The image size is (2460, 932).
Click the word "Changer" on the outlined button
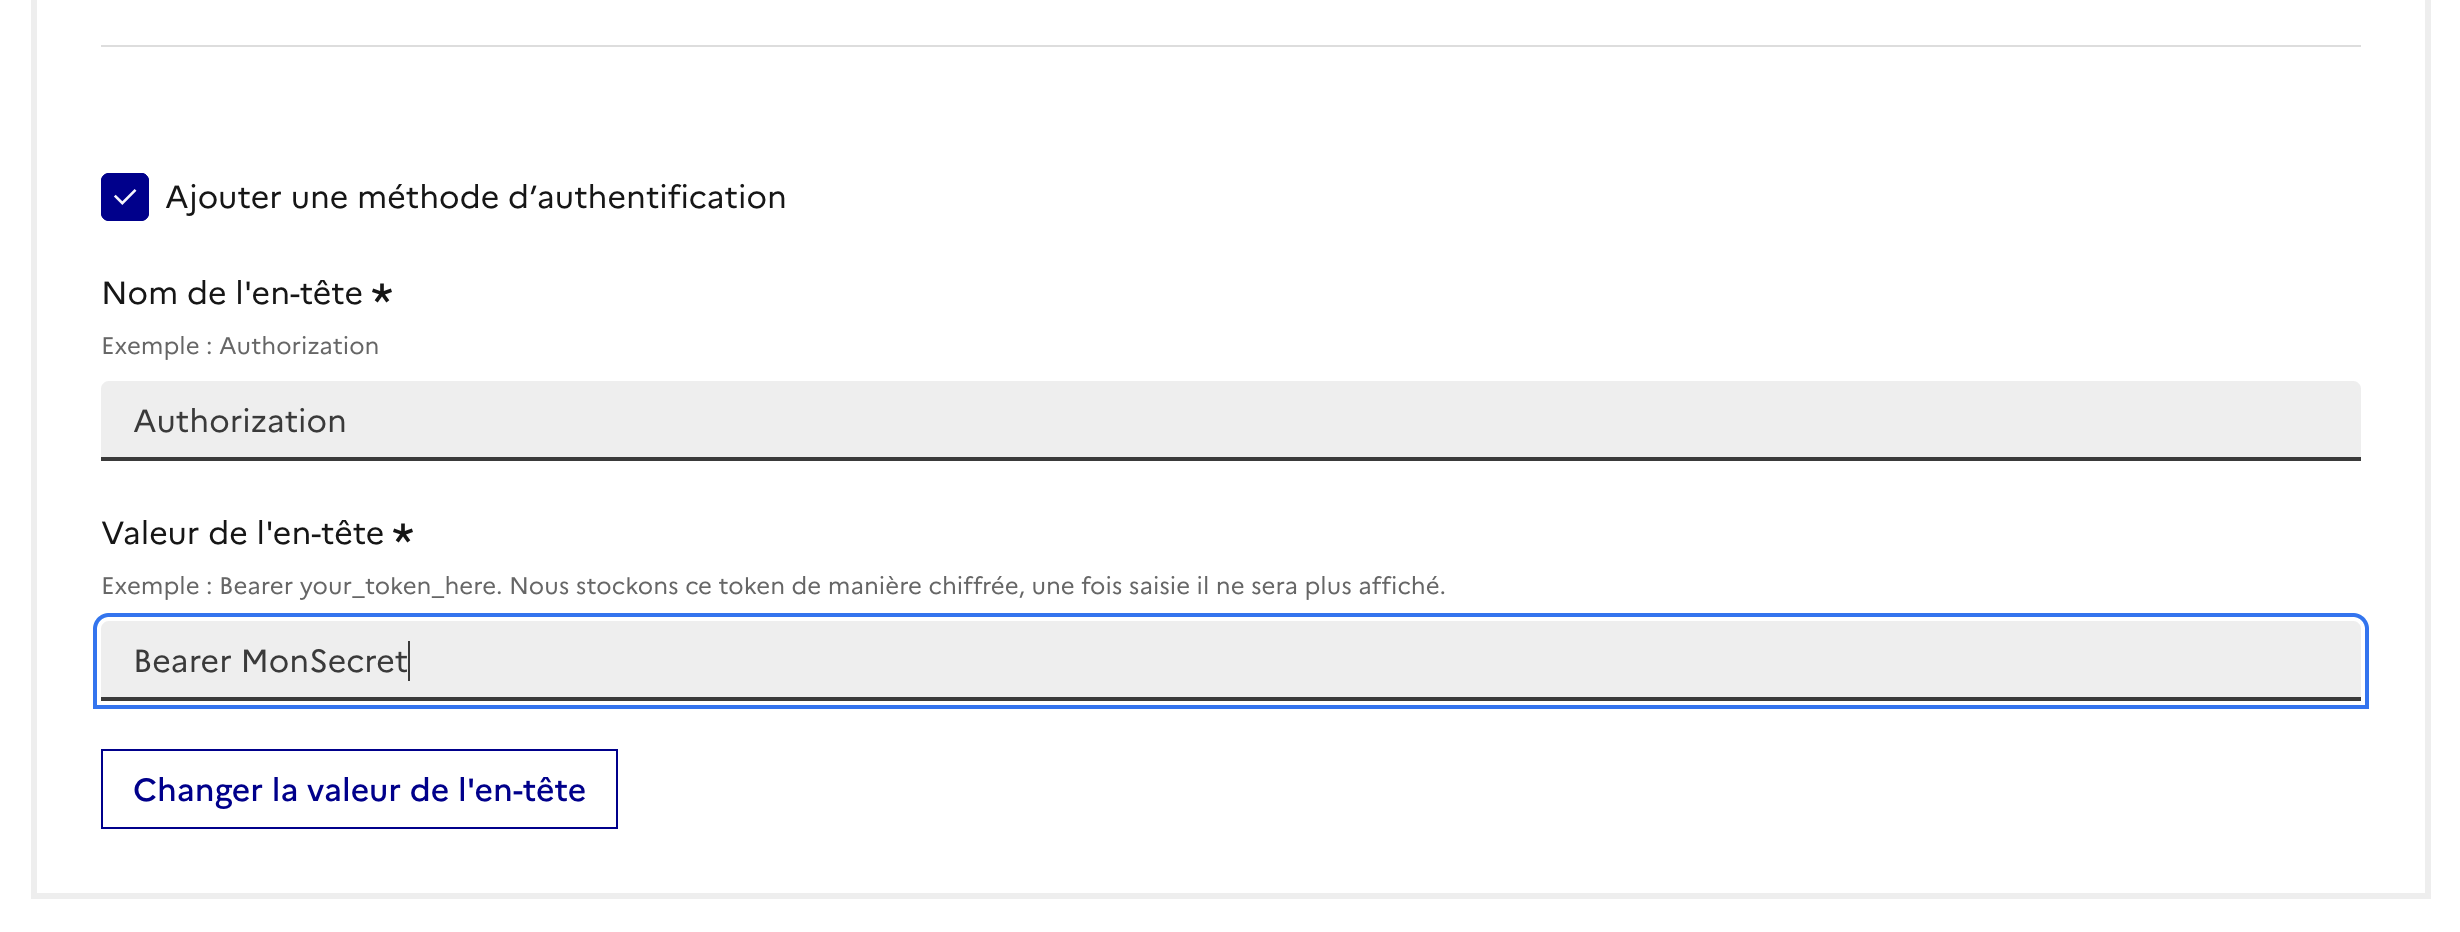[198, 790]
